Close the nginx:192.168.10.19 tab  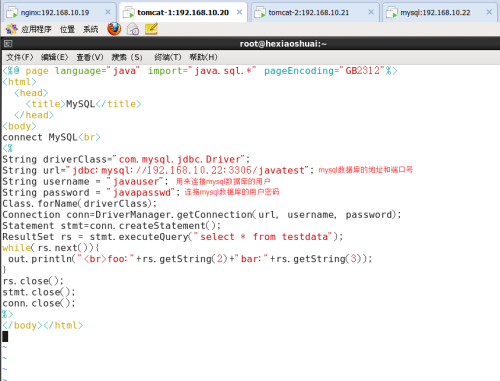(108, 12)
